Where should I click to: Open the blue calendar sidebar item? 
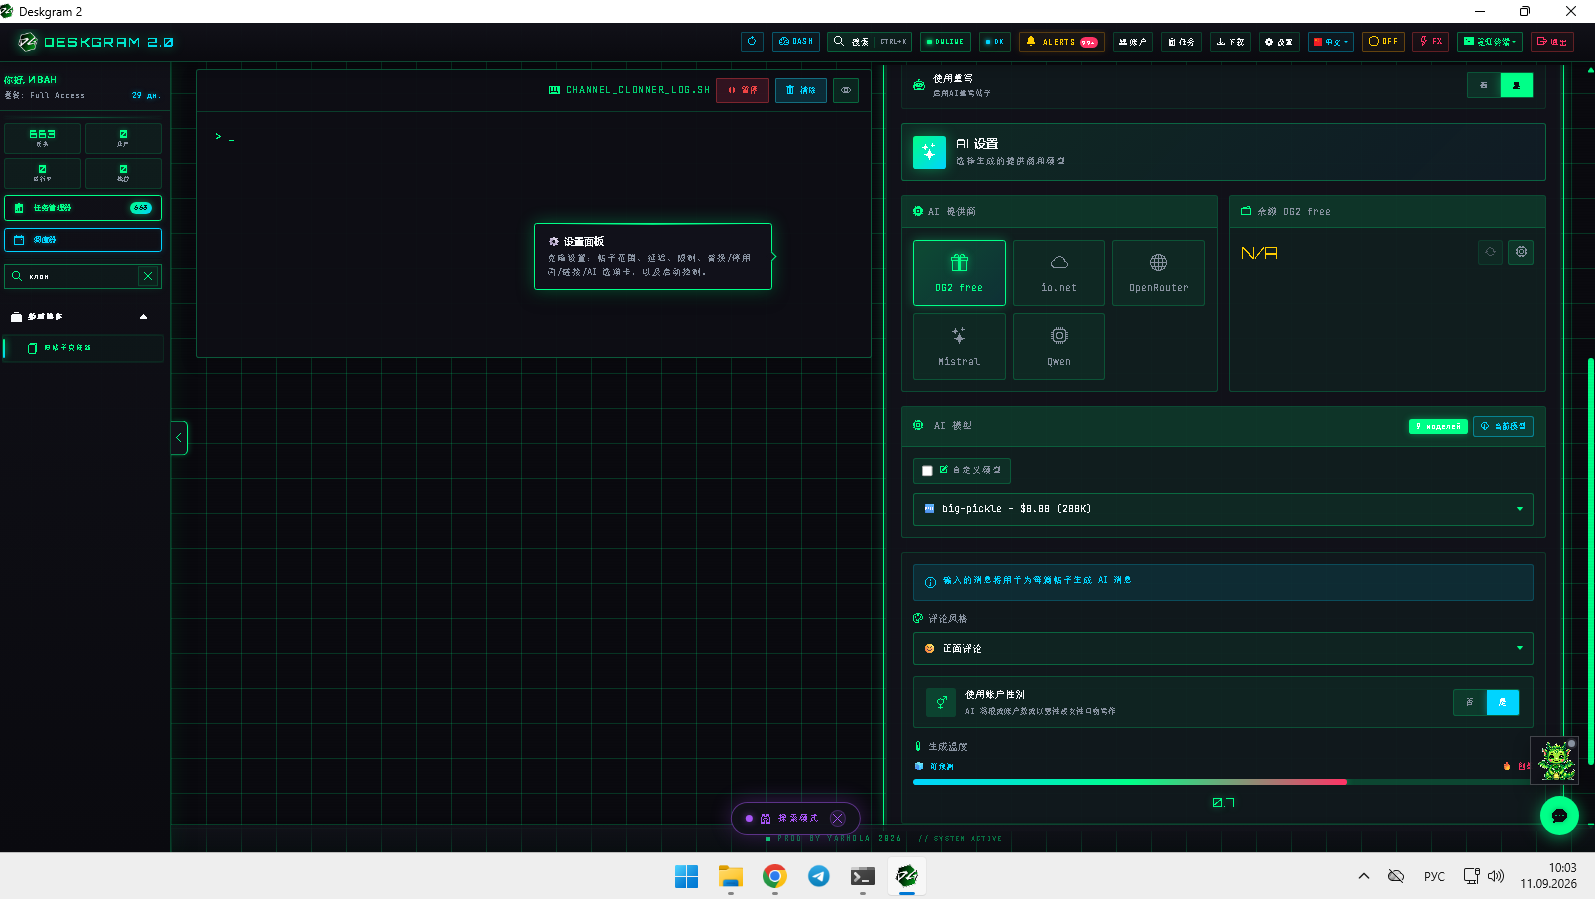tap(83, 240)
